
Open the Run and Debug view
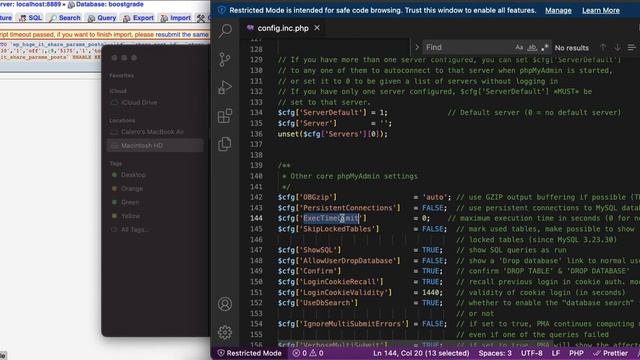(225, 87)
